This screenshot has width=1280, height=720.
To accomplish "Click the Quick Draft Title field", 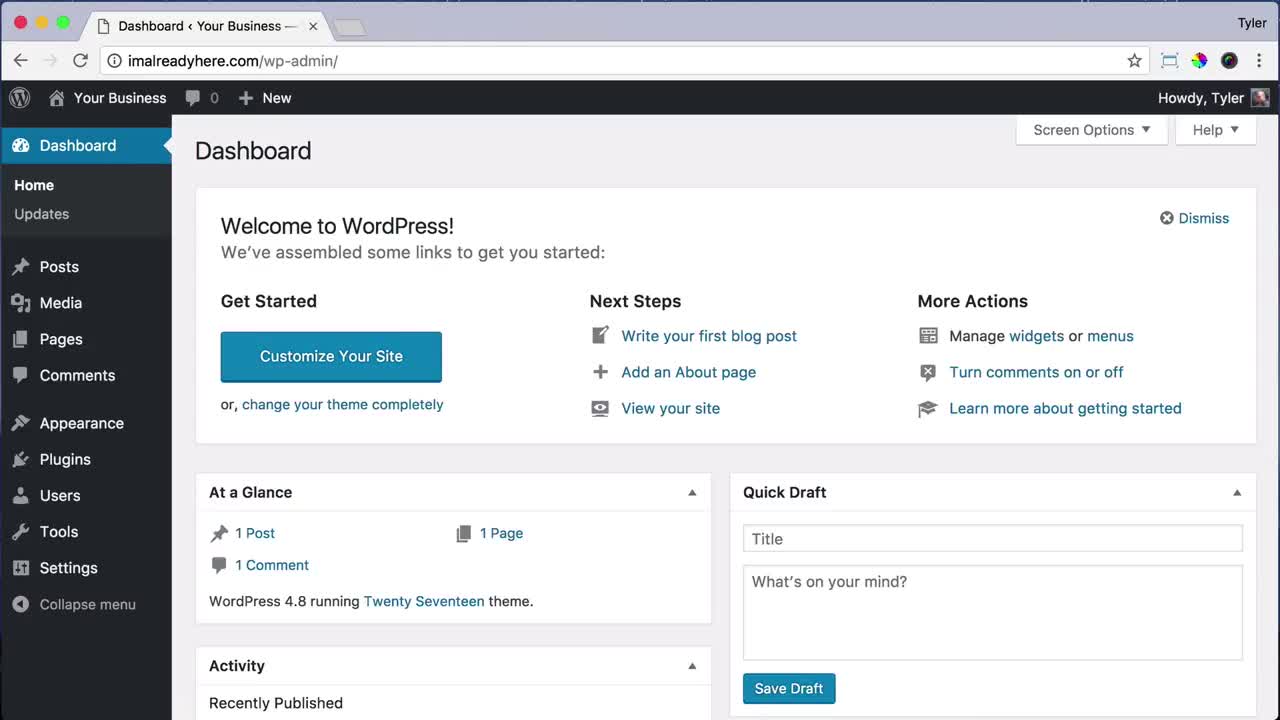I will [993, 538].
